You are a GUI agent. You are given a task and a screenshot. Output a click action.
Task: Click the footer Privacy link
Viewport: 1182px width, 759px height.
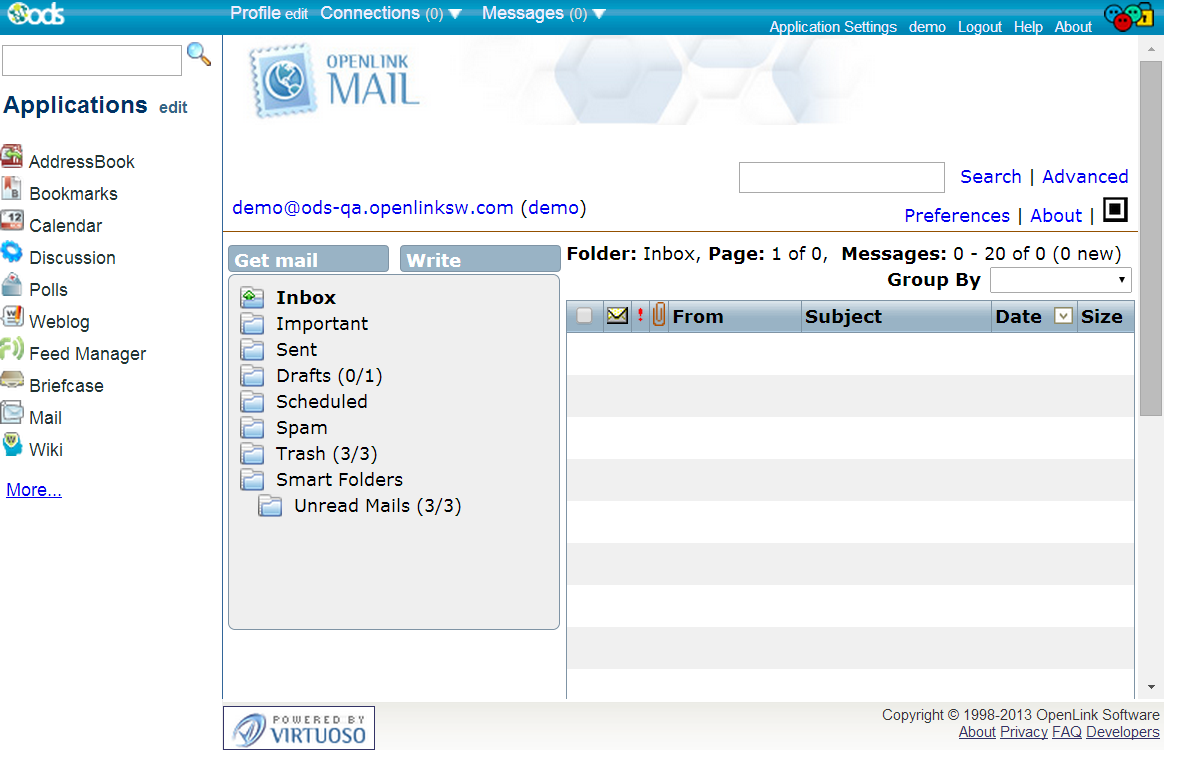pos(1024,732)
